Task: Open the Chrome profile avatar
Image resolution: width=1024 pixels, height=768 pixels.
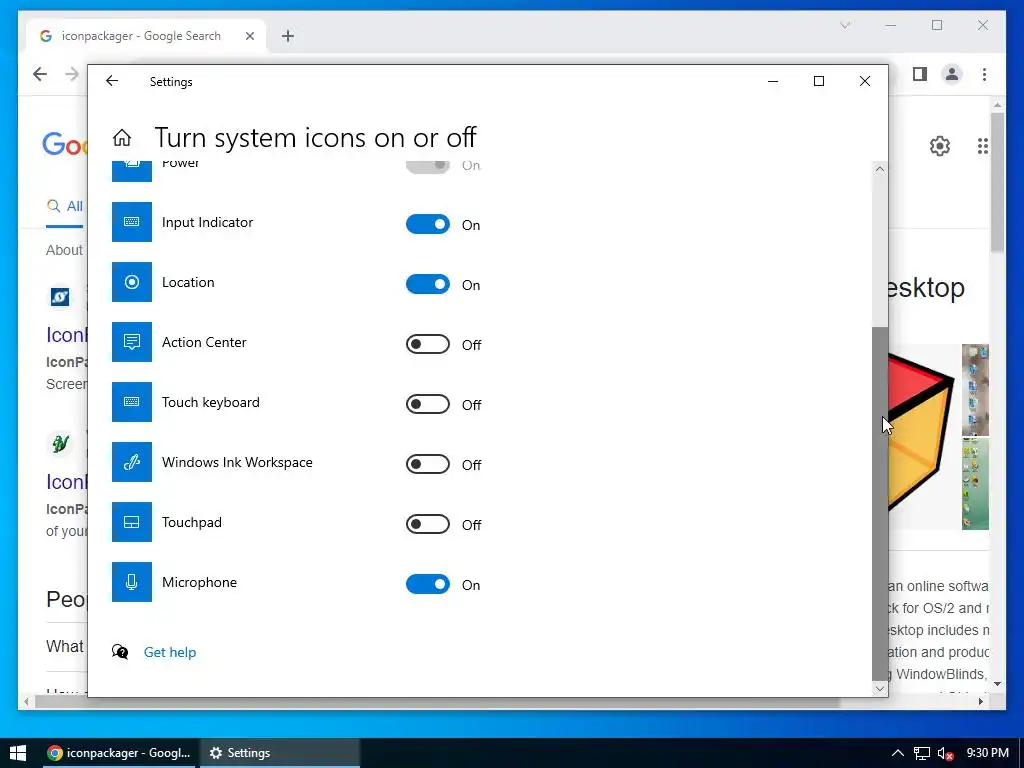Action: 952,74
